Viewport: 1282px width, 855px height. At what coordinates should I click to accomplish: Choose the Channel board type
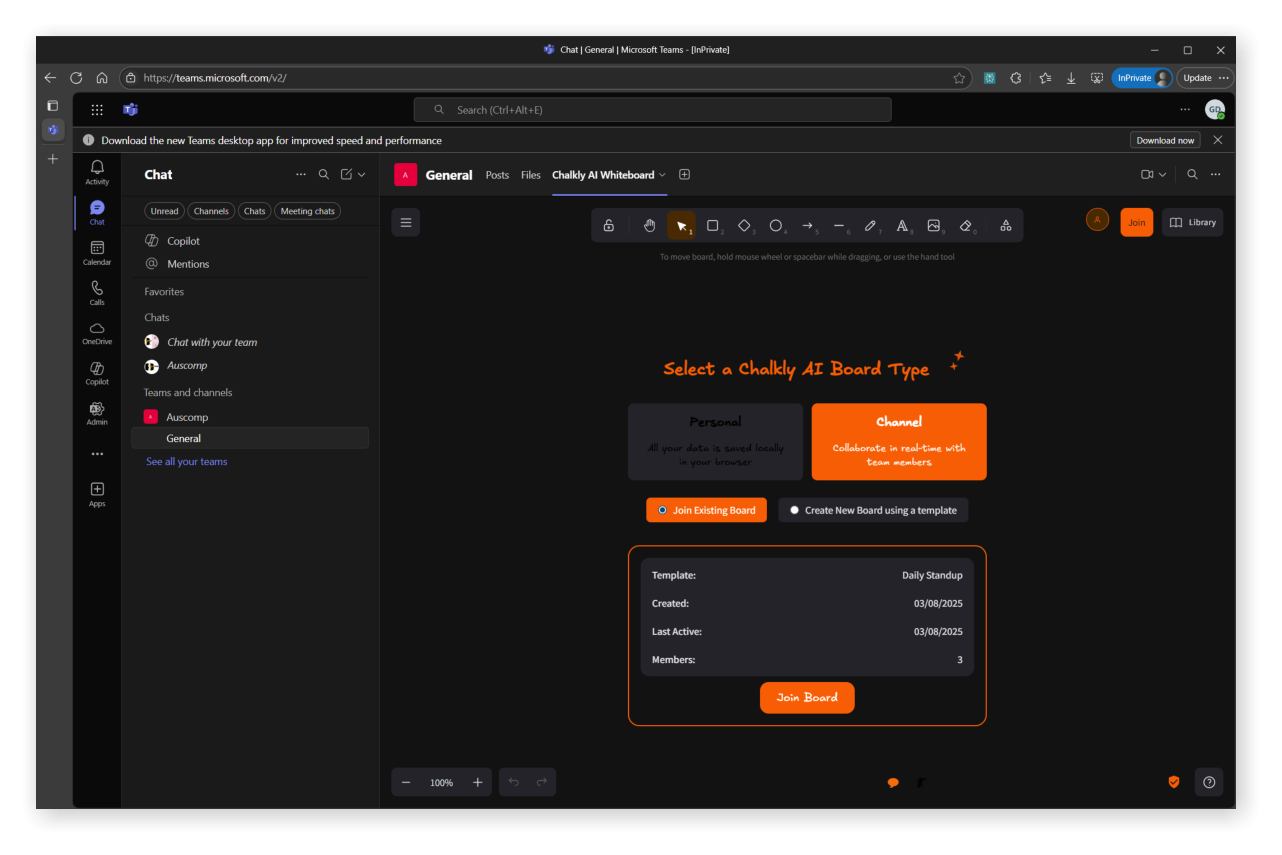(899, 442)
